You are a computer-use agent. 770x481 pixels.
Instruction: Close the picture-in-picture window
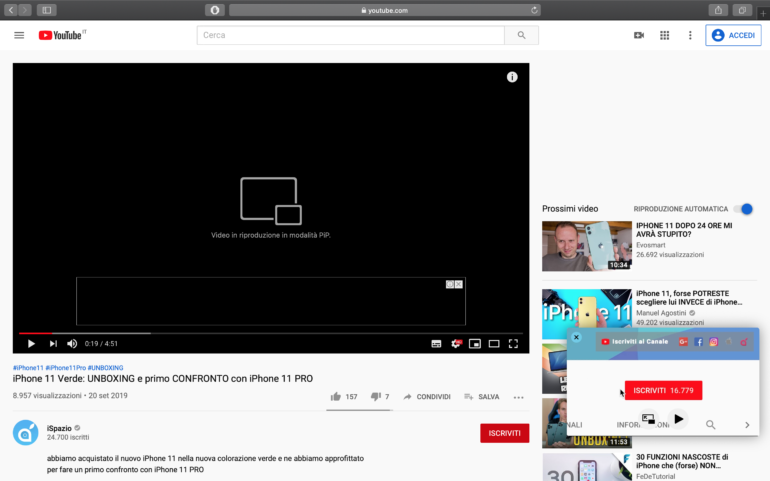(x=577, y=338)
